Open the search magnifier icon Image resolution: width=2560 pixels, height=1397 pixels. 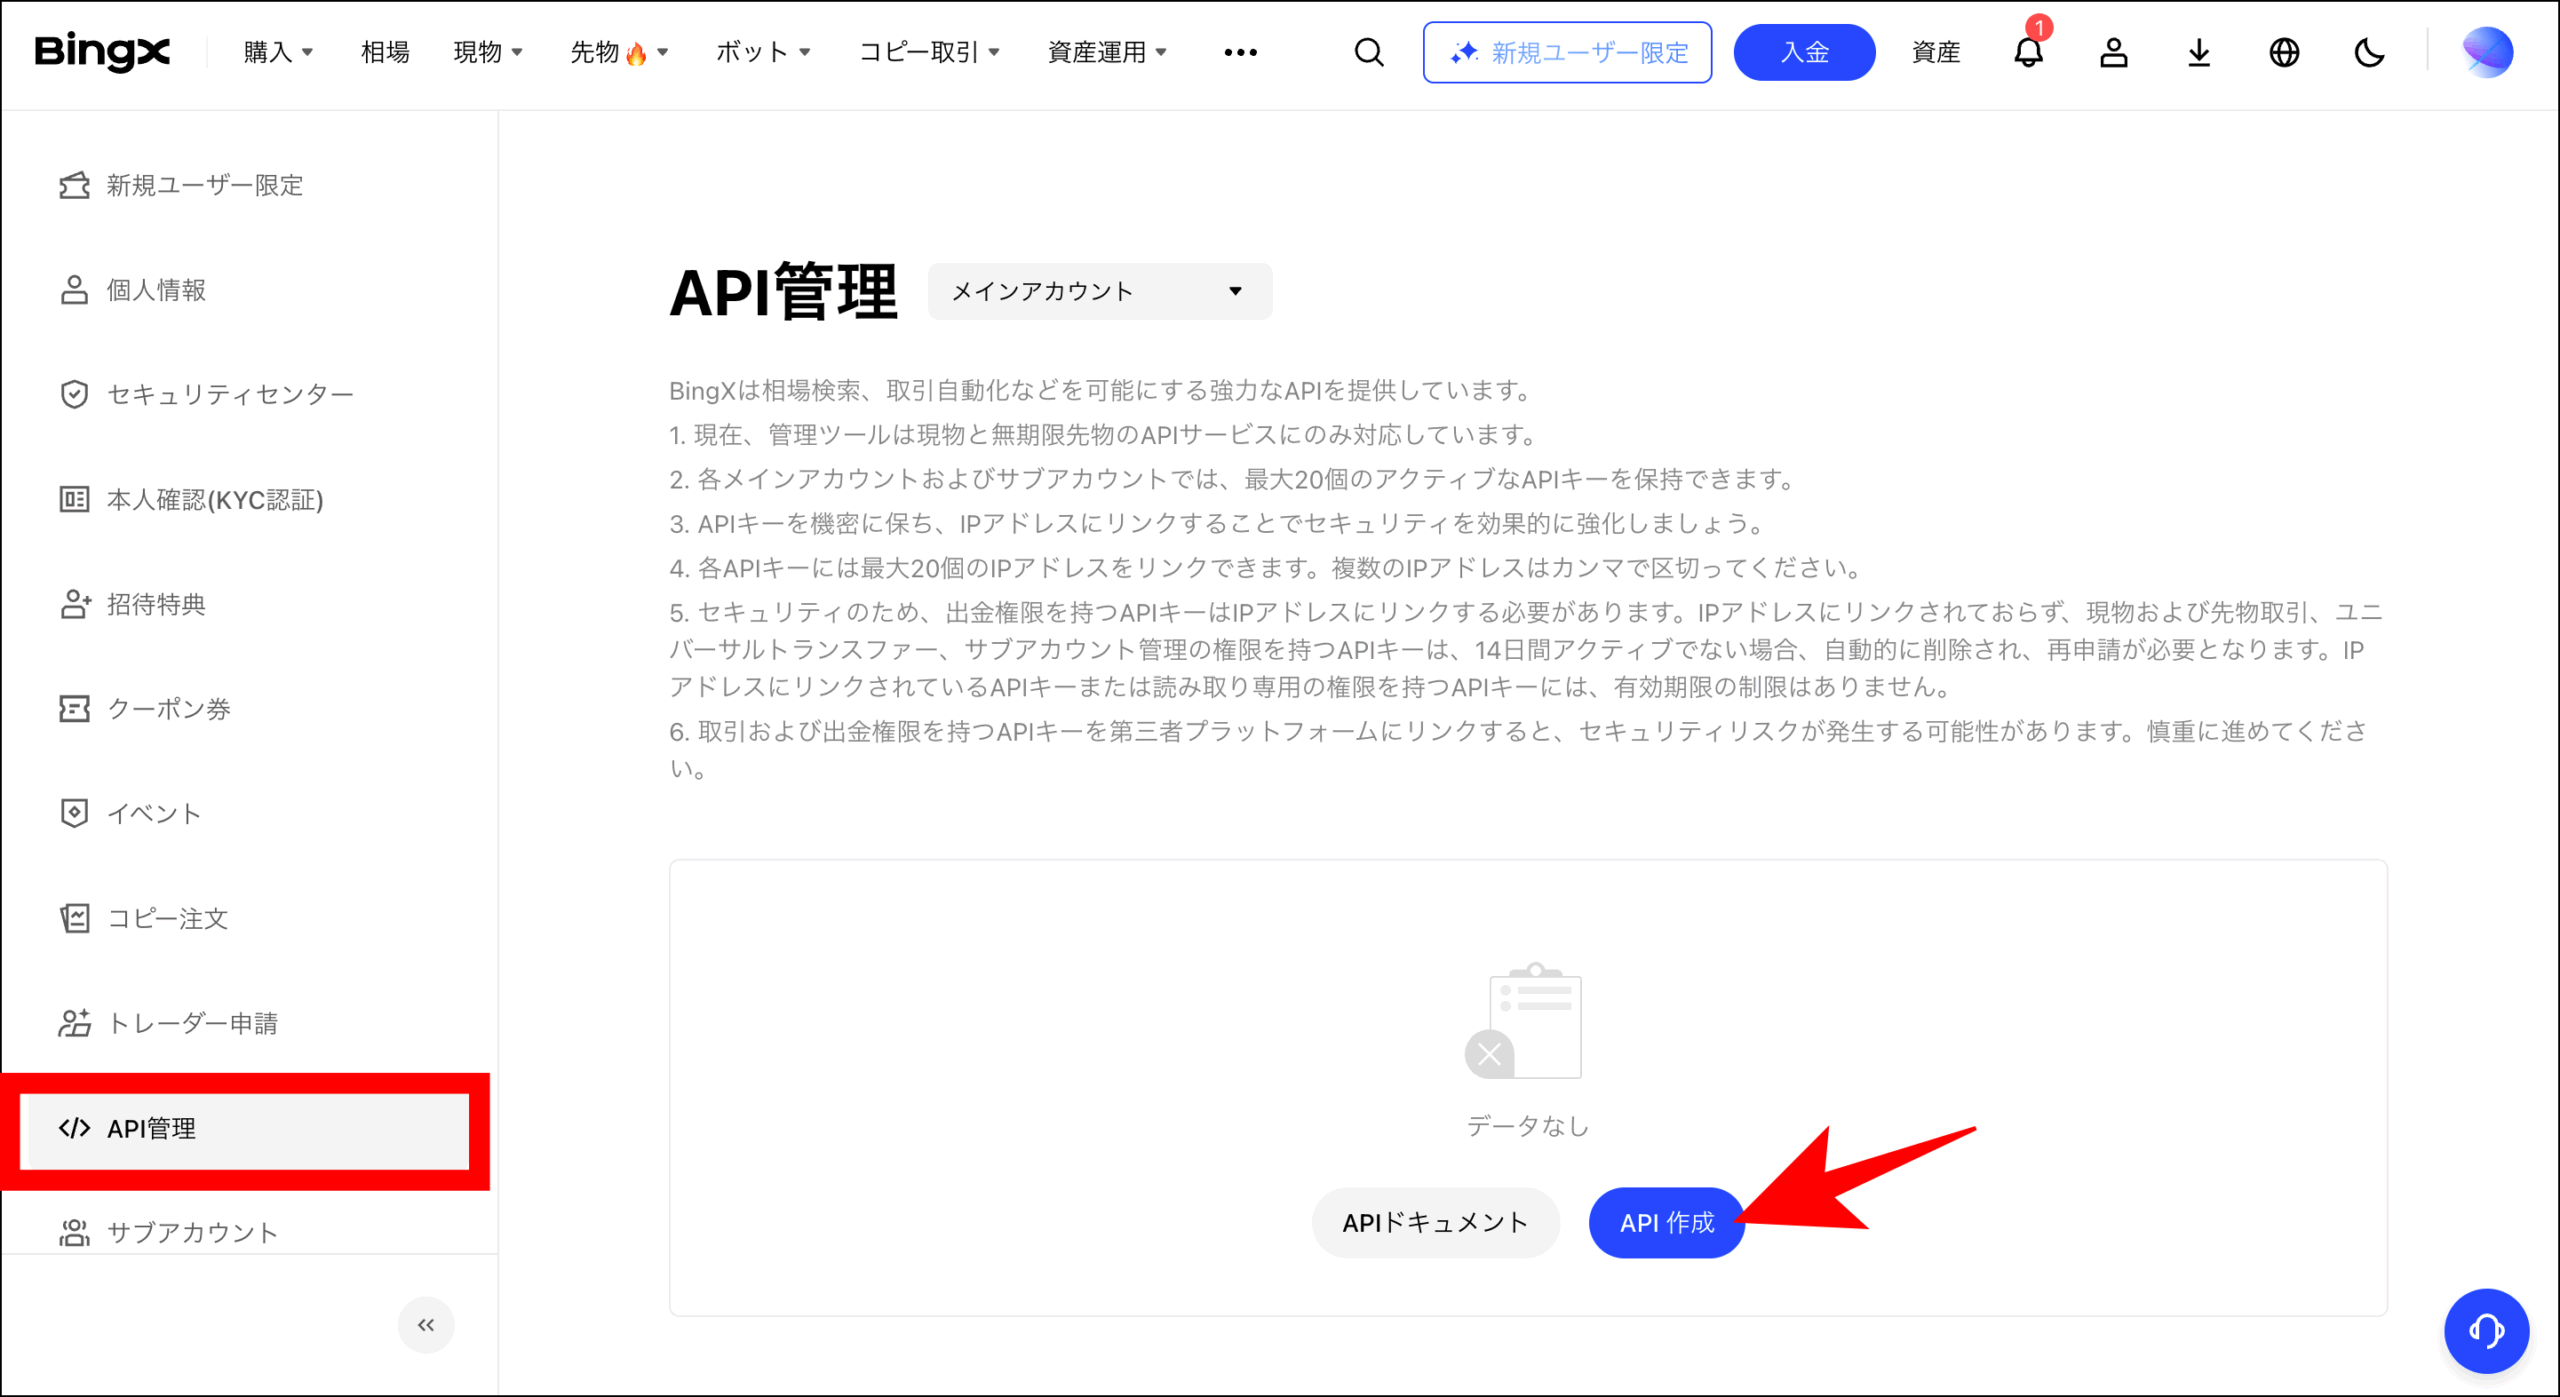pyautogui.click(x=1369, y=52)
